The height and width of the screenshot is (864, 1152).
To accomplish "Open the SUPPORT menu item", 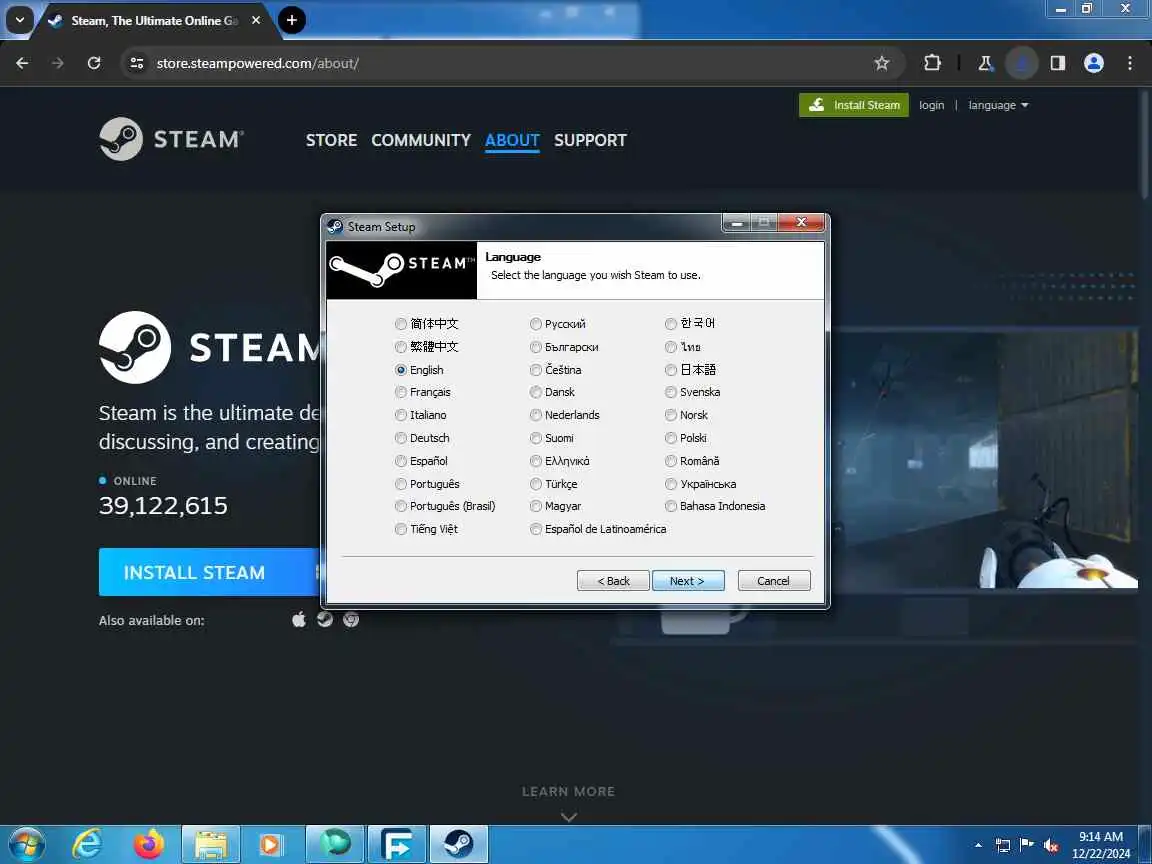I will click(x=590, y=140).
